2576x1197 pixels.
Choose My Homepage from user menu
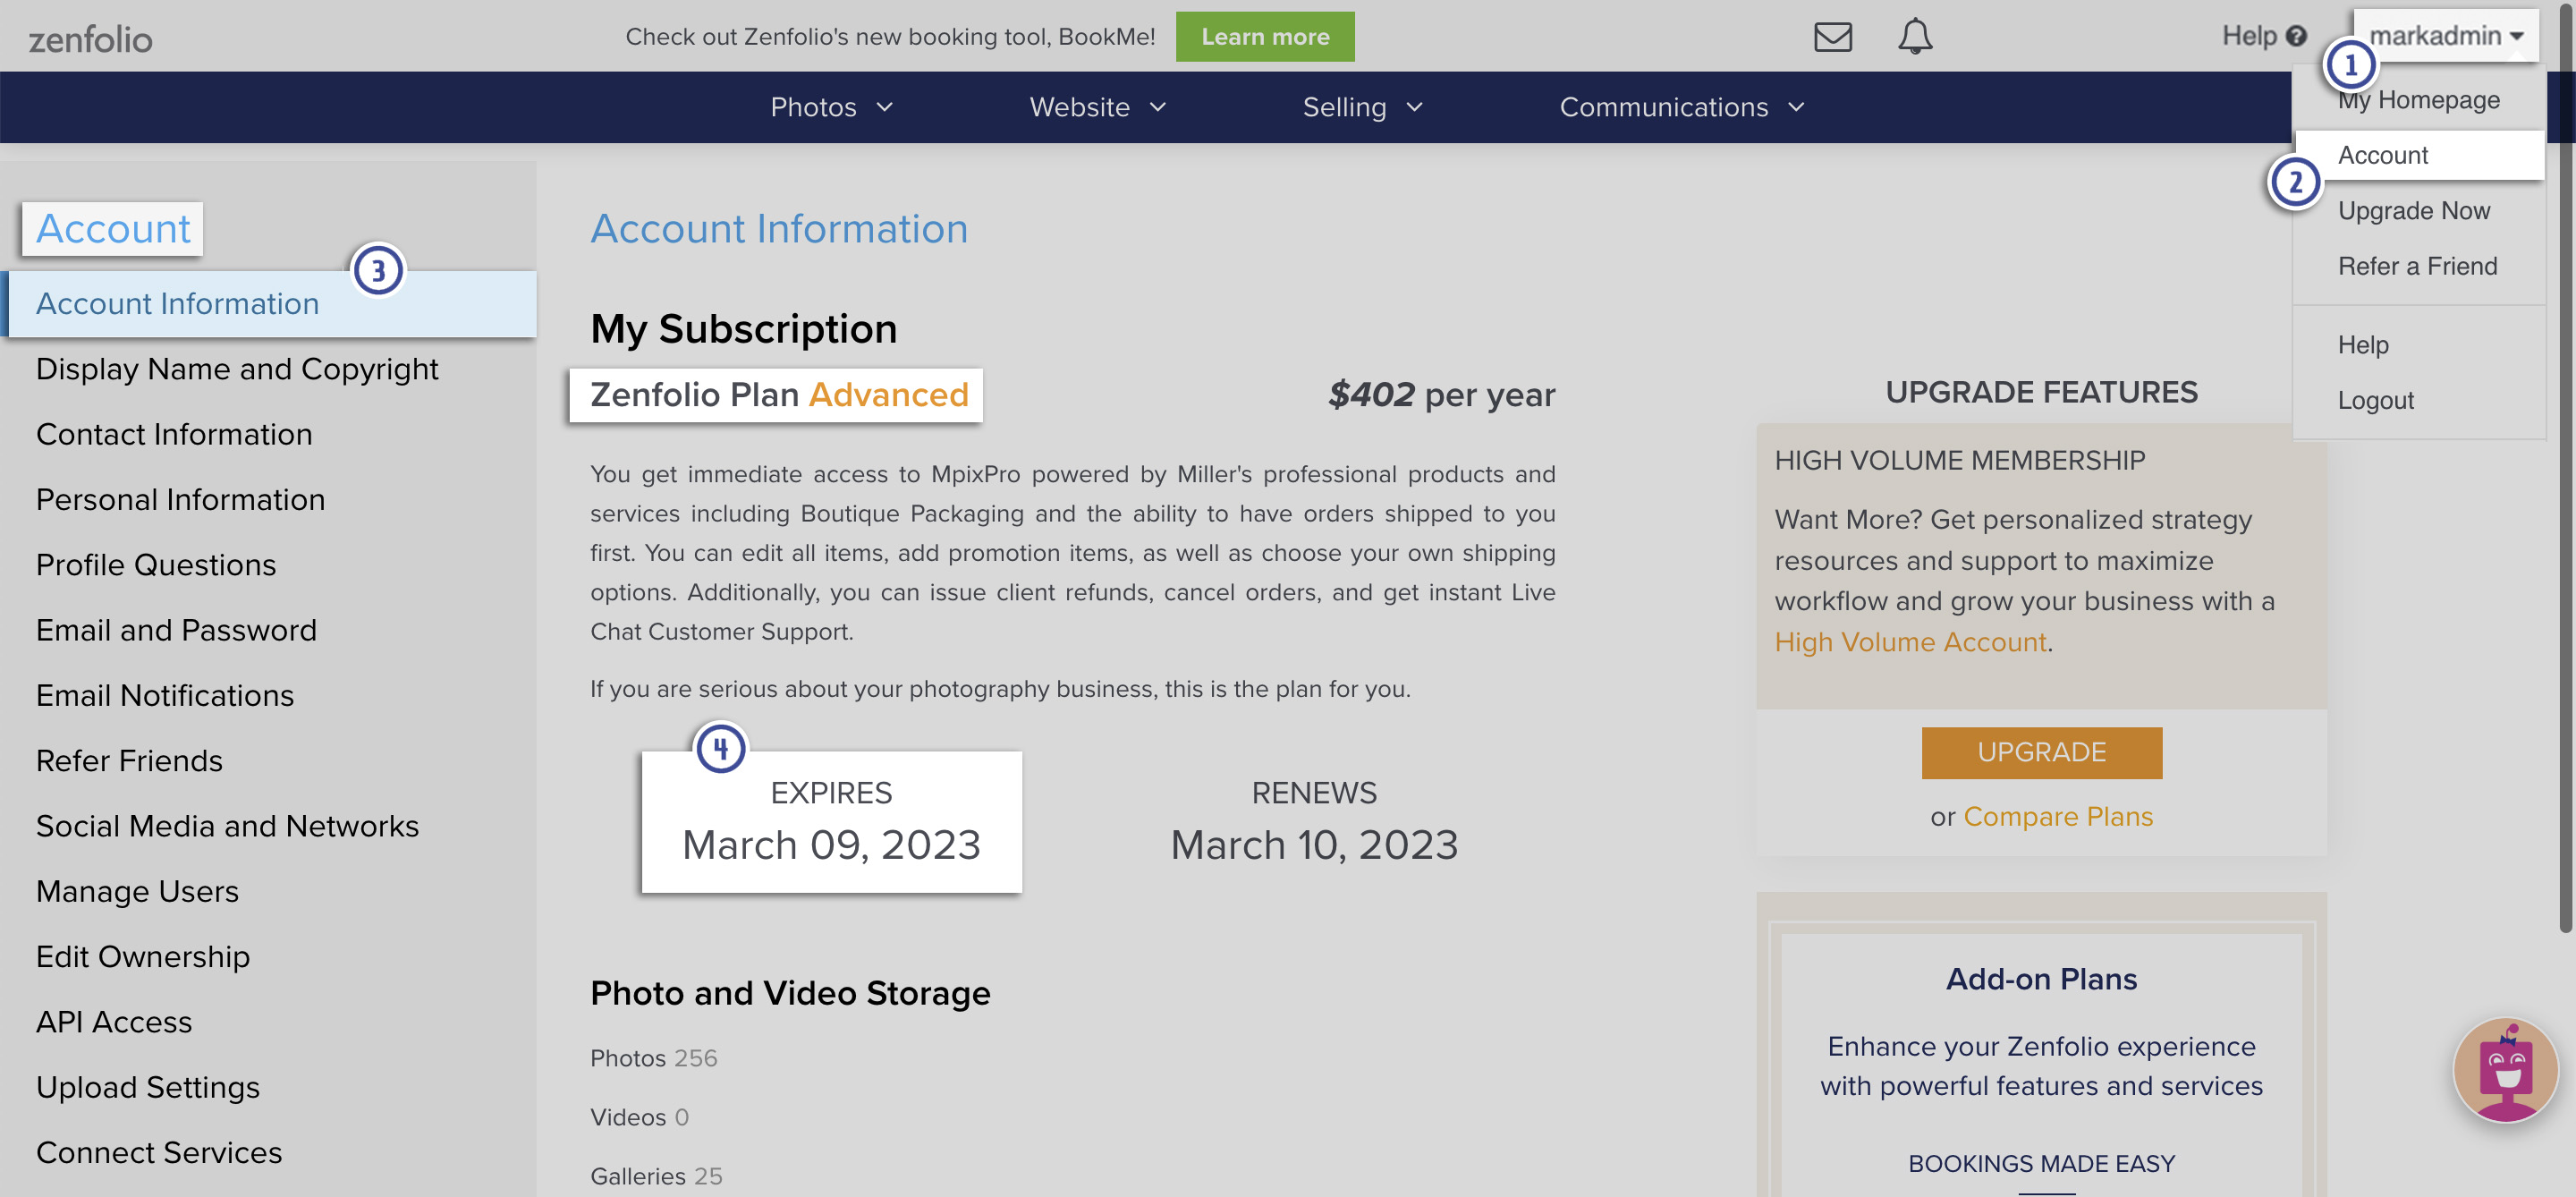2418,100
